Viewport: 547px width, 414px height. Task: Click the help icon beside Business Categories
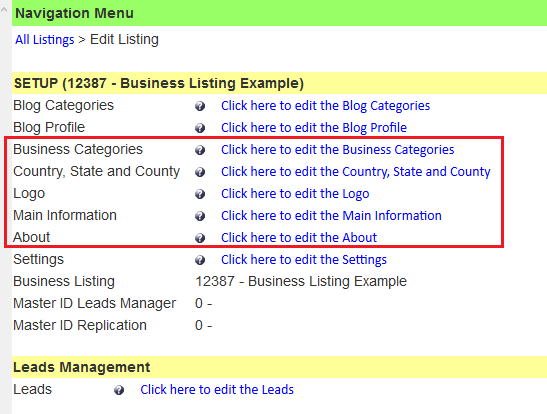(x=200, y=150)
